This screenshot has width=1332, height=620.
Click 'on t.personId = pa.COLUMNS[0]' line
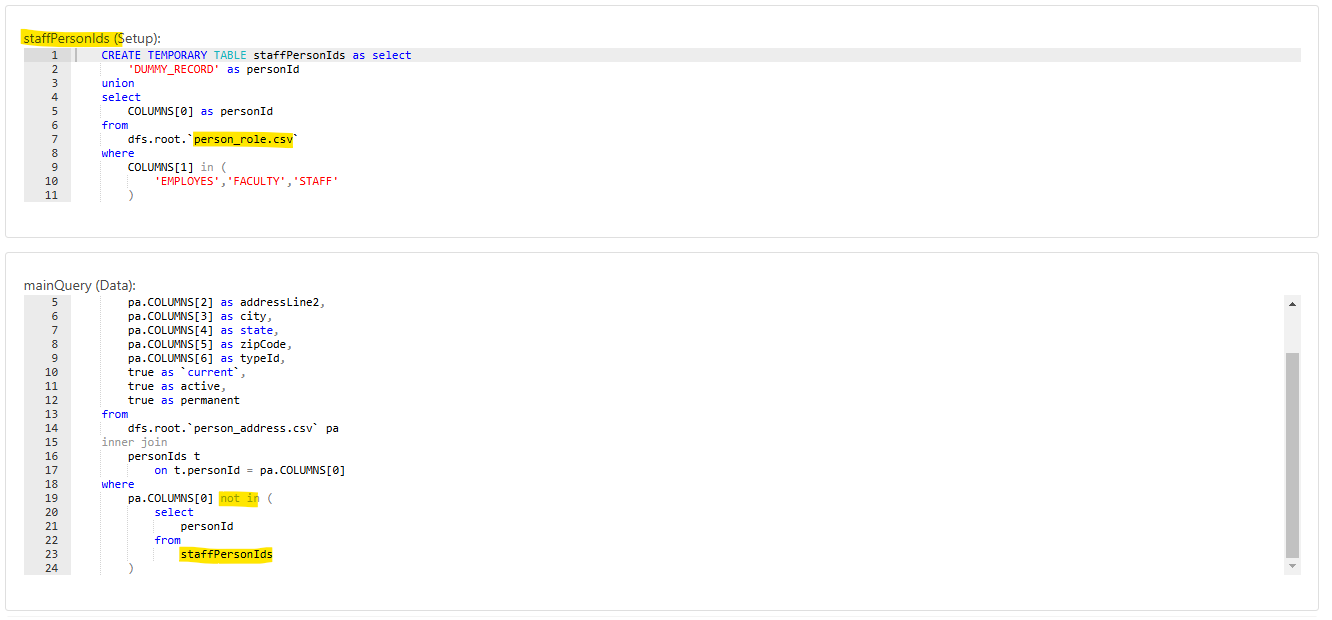coord(250,470)
